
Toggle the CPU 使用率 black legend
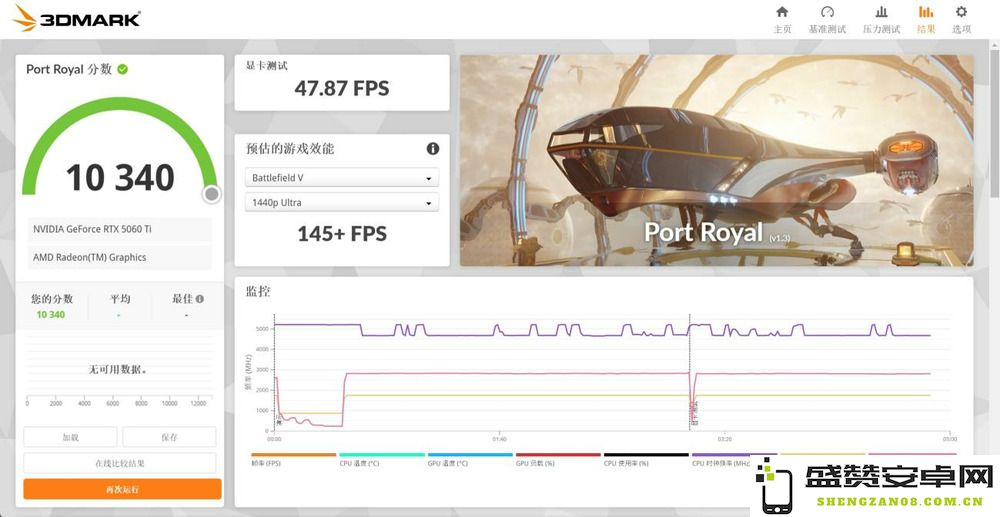646,459
